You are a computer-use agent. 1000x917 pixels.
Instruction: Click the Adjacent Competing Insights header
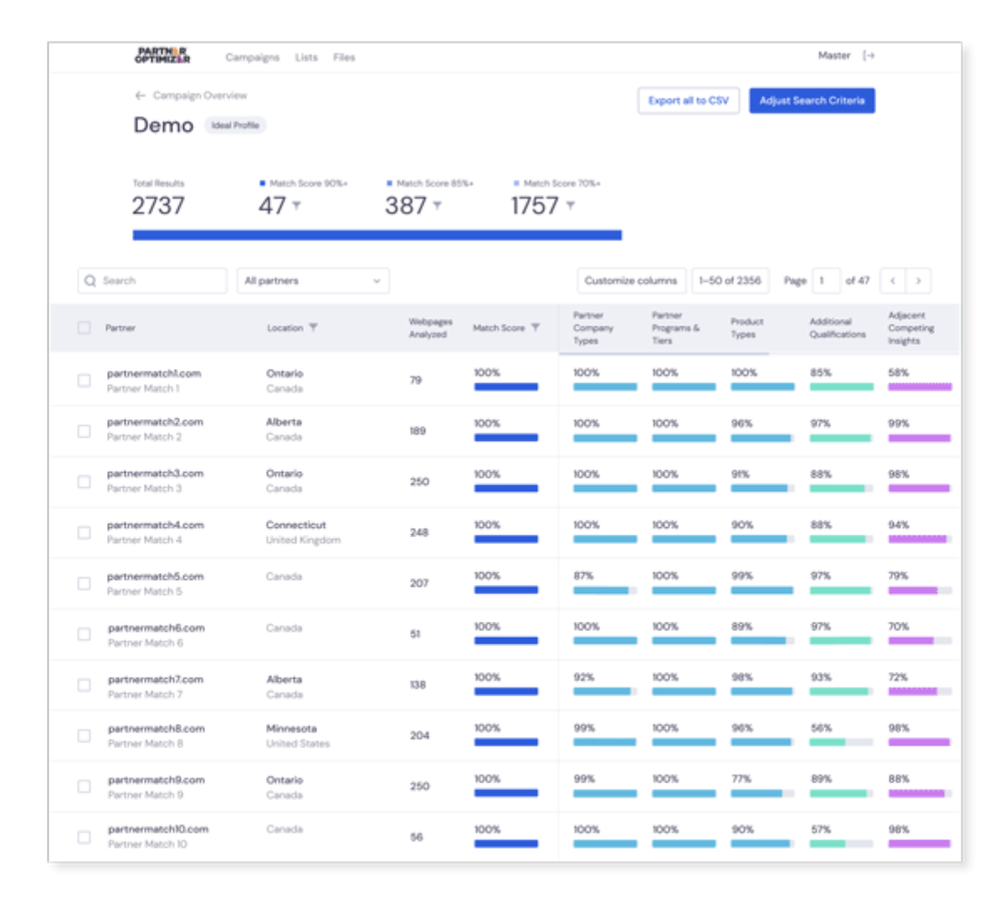click(x=911, y=328)
